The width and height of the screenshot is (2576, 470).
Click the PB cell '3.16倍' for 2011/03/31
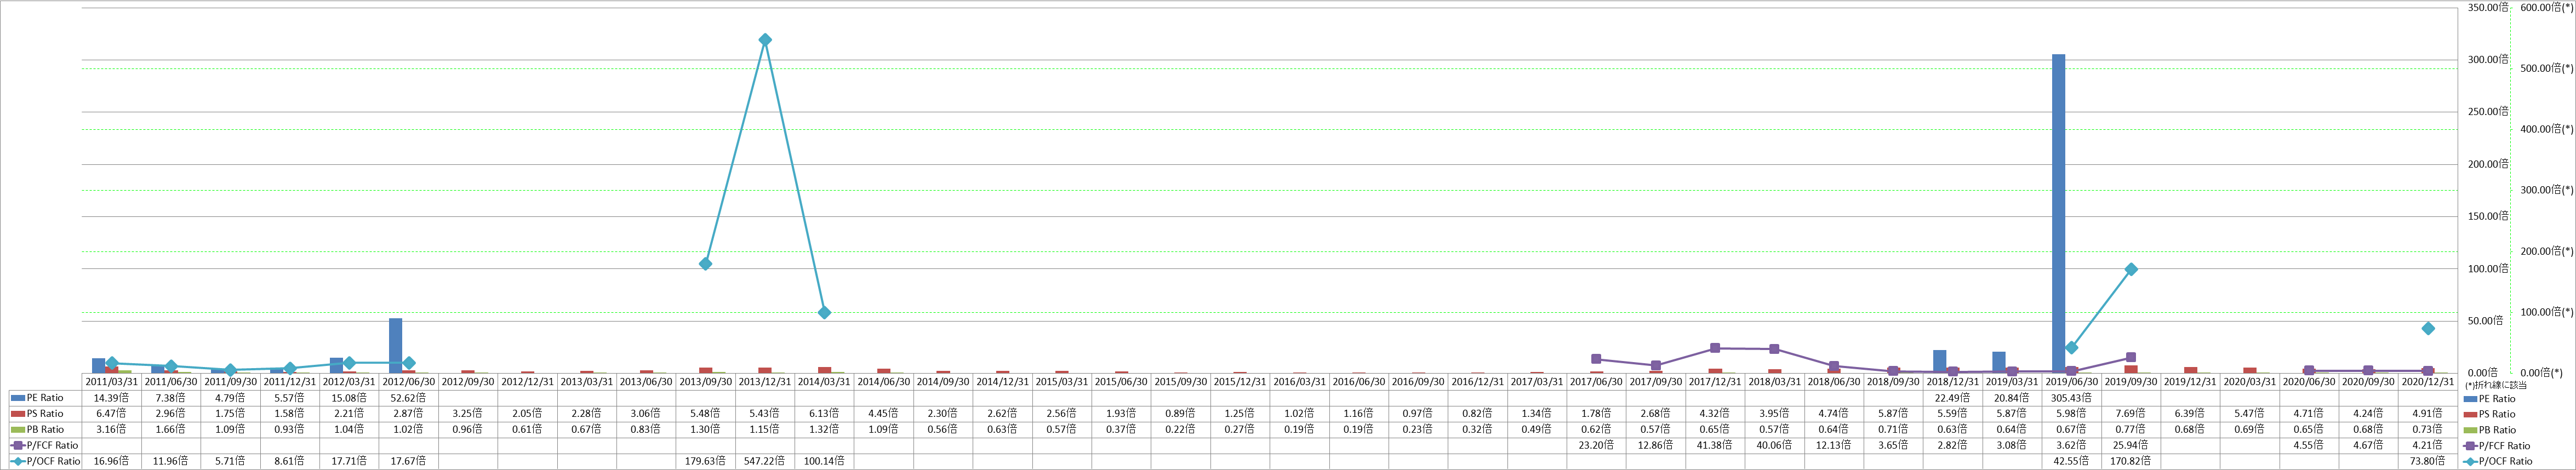(x=112, y=430)
